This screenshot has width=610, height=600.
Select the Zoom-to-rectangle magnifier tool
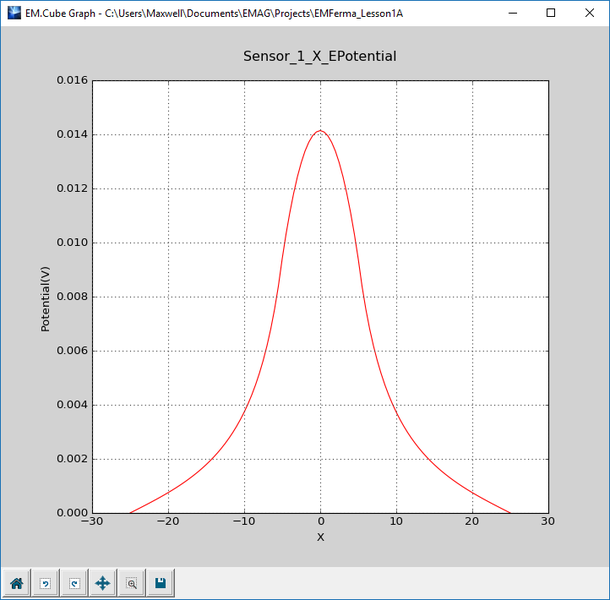click(131, 582)
